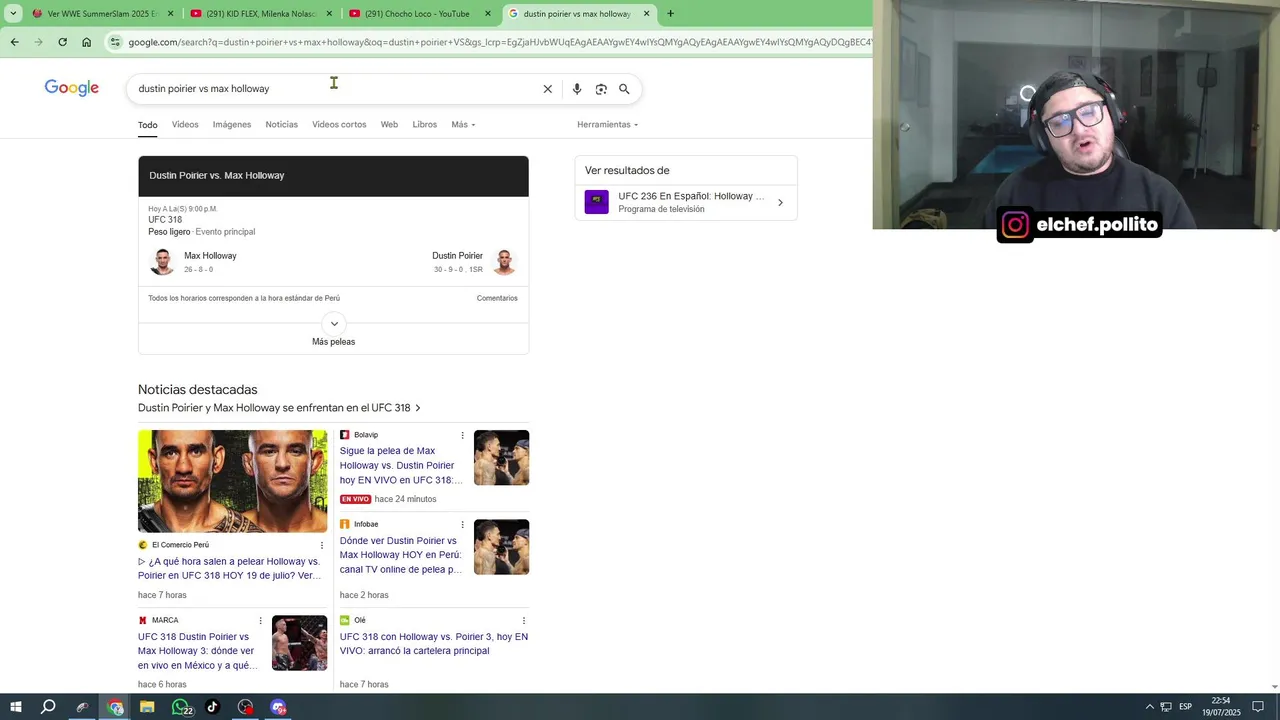The image size is (1280, 720).
Task: Open the notification center icon
Action: click(x=1258, y=707)
